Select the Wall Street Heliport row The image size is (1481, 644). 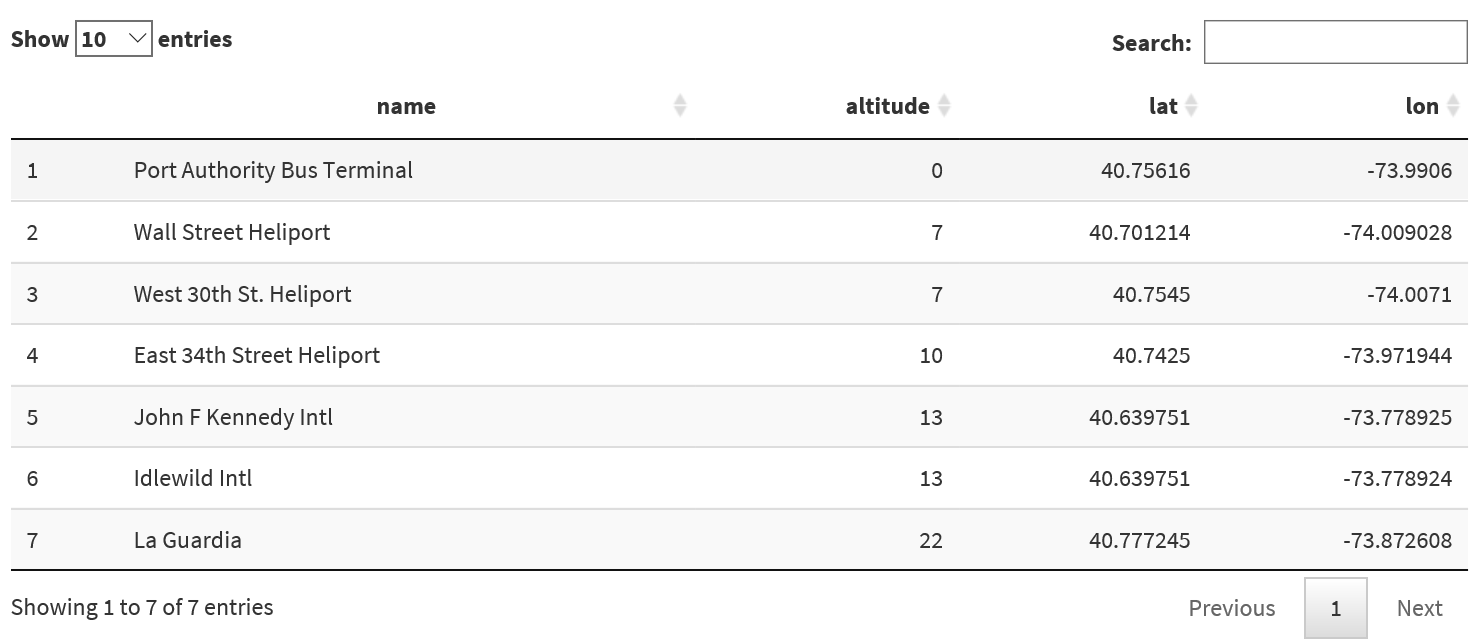232,232
